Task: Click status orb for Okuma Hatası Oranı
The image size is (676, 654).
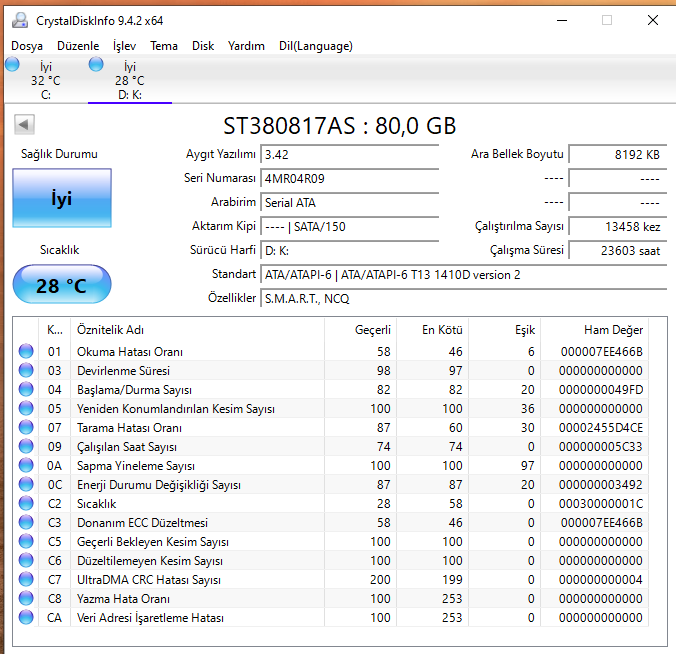Action: tap(26, 351)
